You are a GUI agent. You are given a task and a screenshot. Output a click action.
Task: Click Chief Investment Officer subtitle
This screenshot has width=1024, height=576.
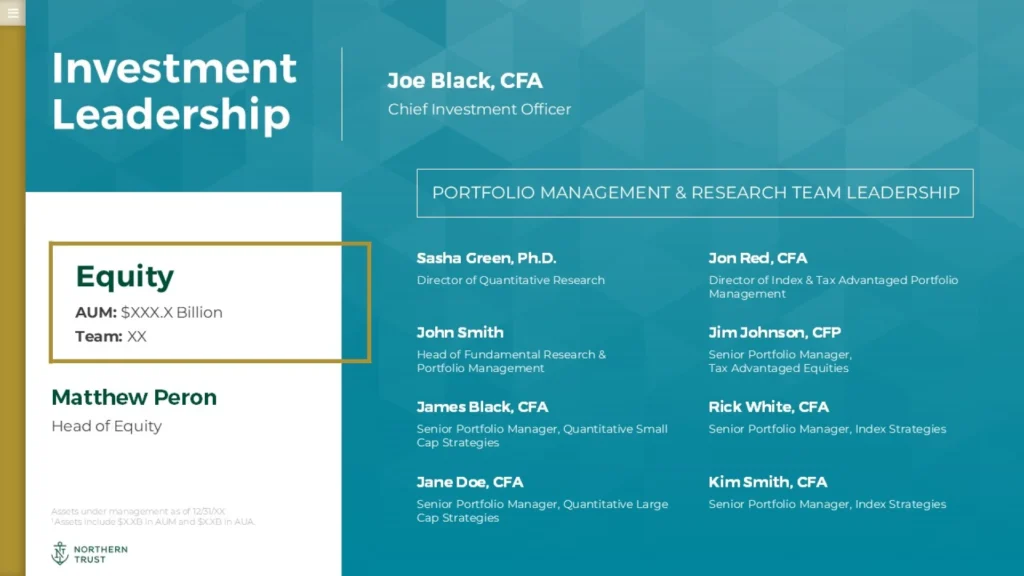click(x=479, y=109)
